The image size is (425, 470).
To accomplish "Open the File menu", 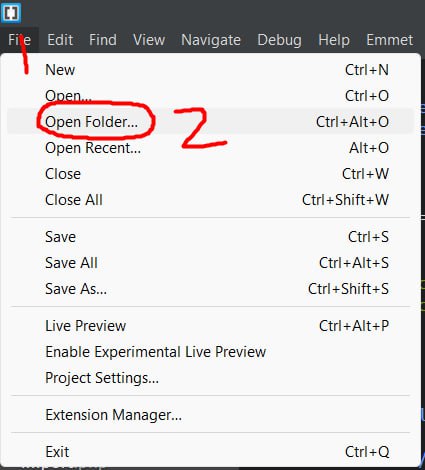I will pyautogui.click(x=19, y=40).
